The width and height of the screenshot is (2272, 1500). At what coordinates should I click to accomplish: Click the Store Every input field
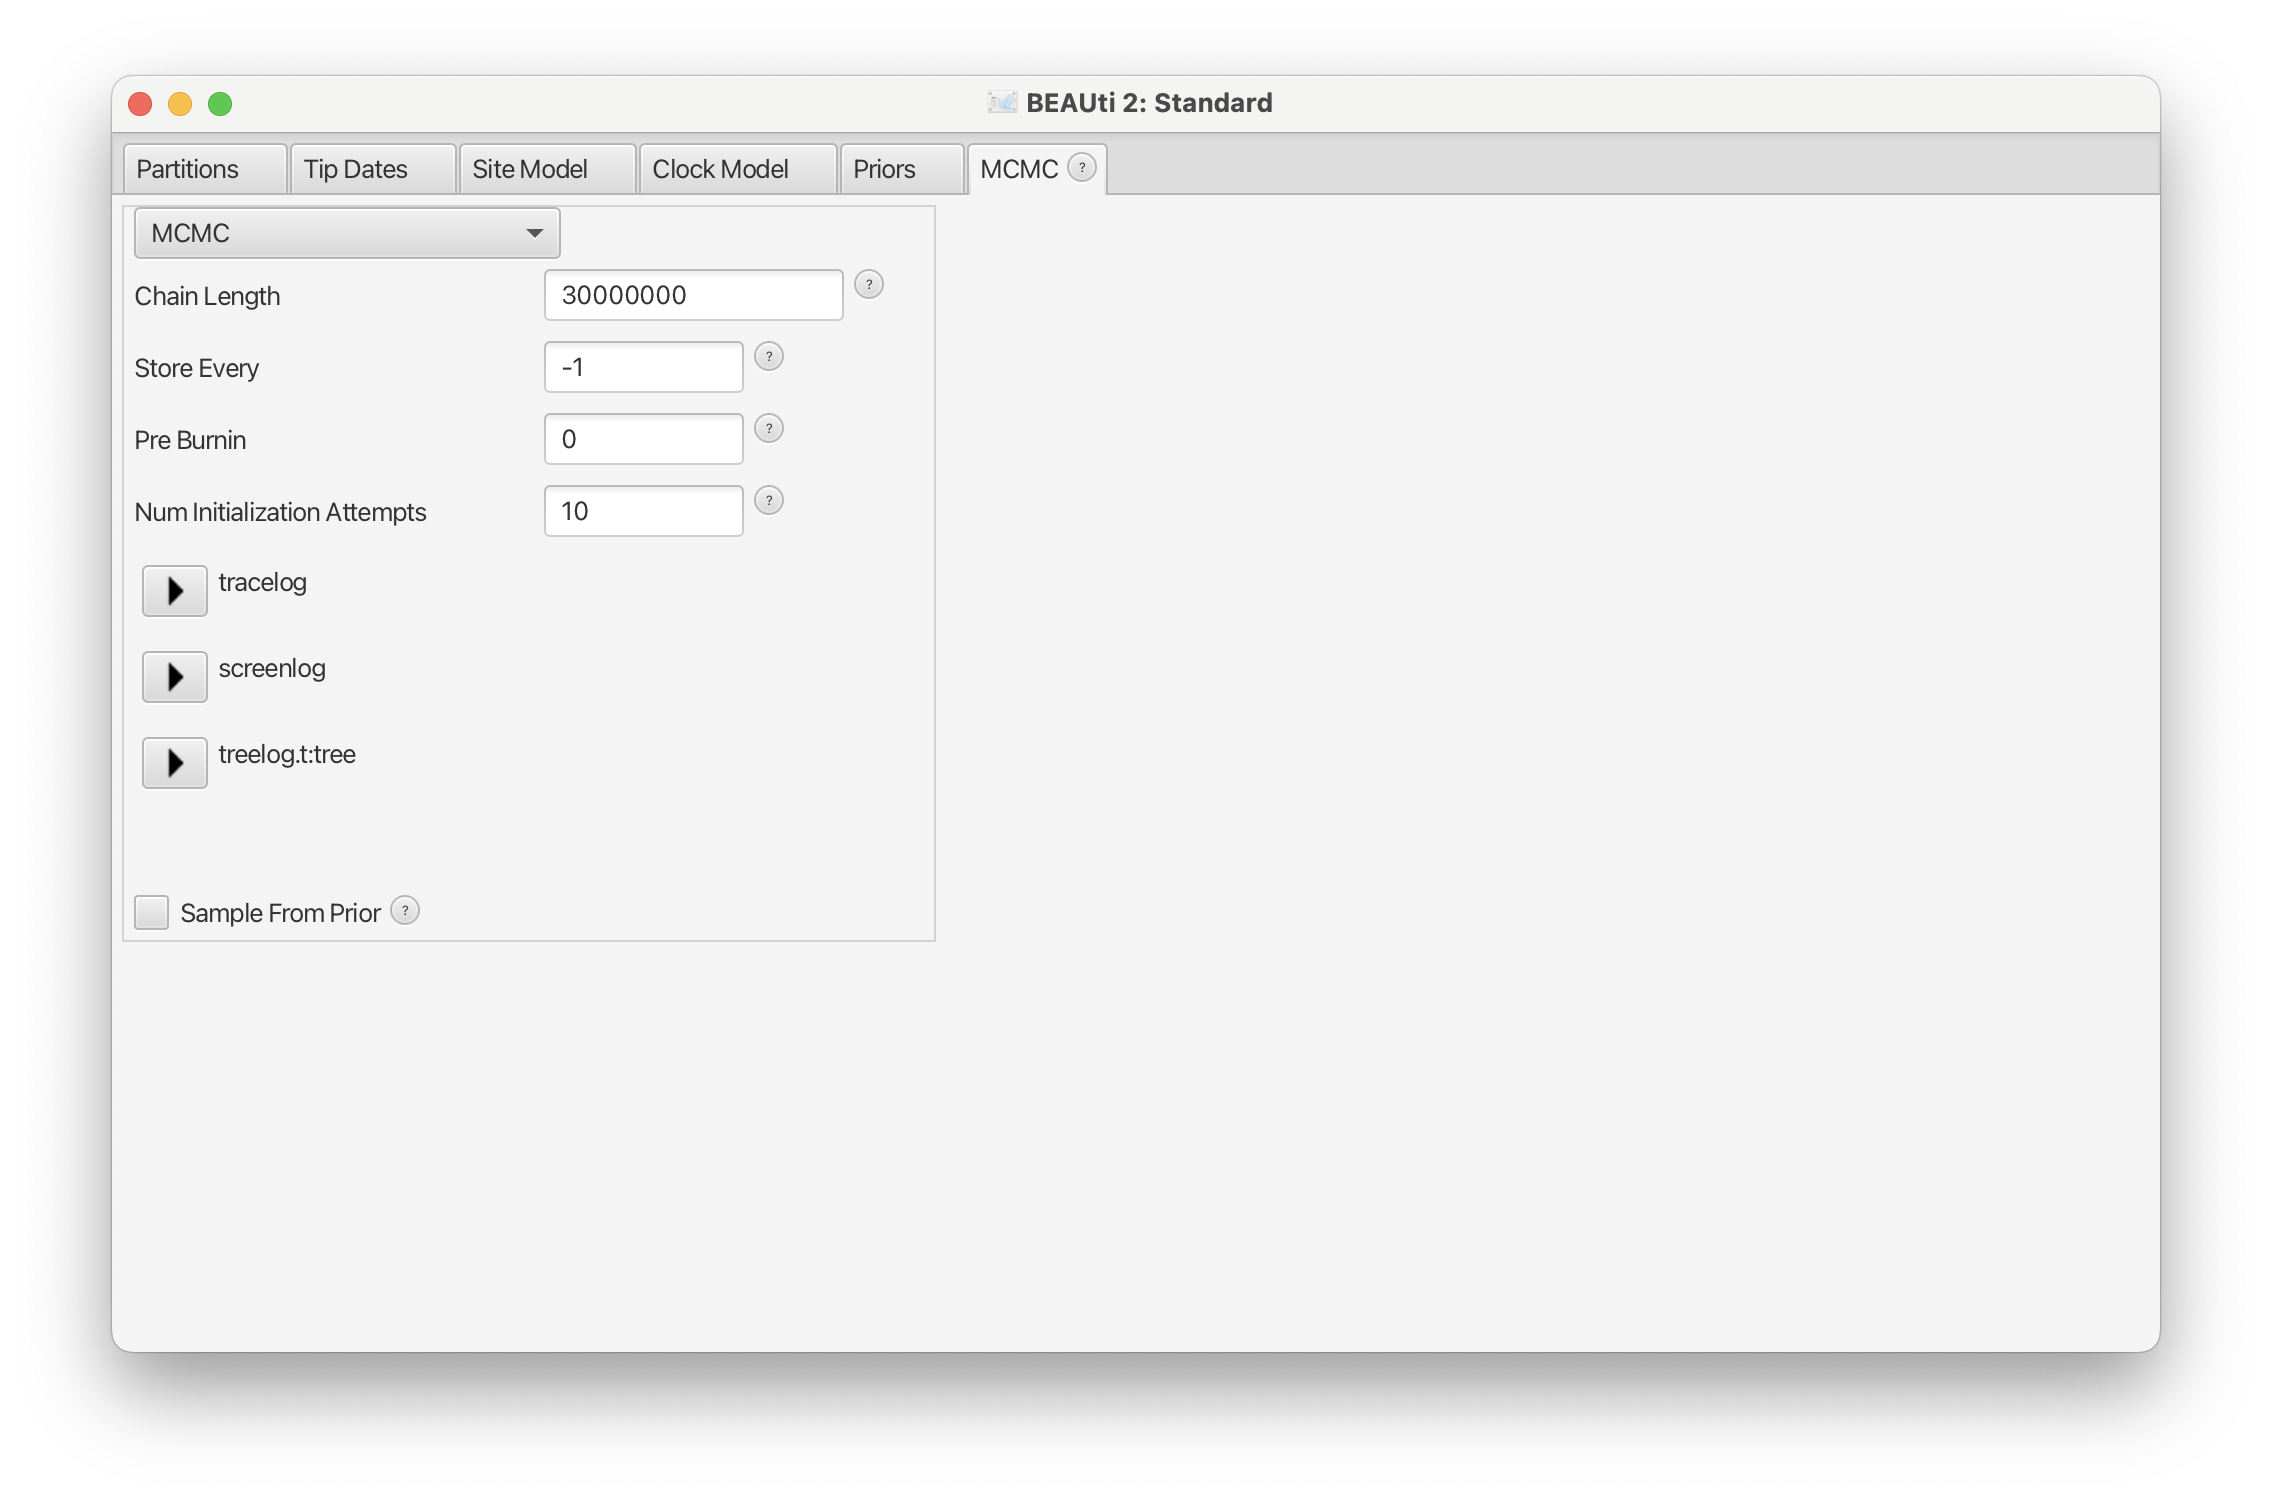(x=644, y=367)
